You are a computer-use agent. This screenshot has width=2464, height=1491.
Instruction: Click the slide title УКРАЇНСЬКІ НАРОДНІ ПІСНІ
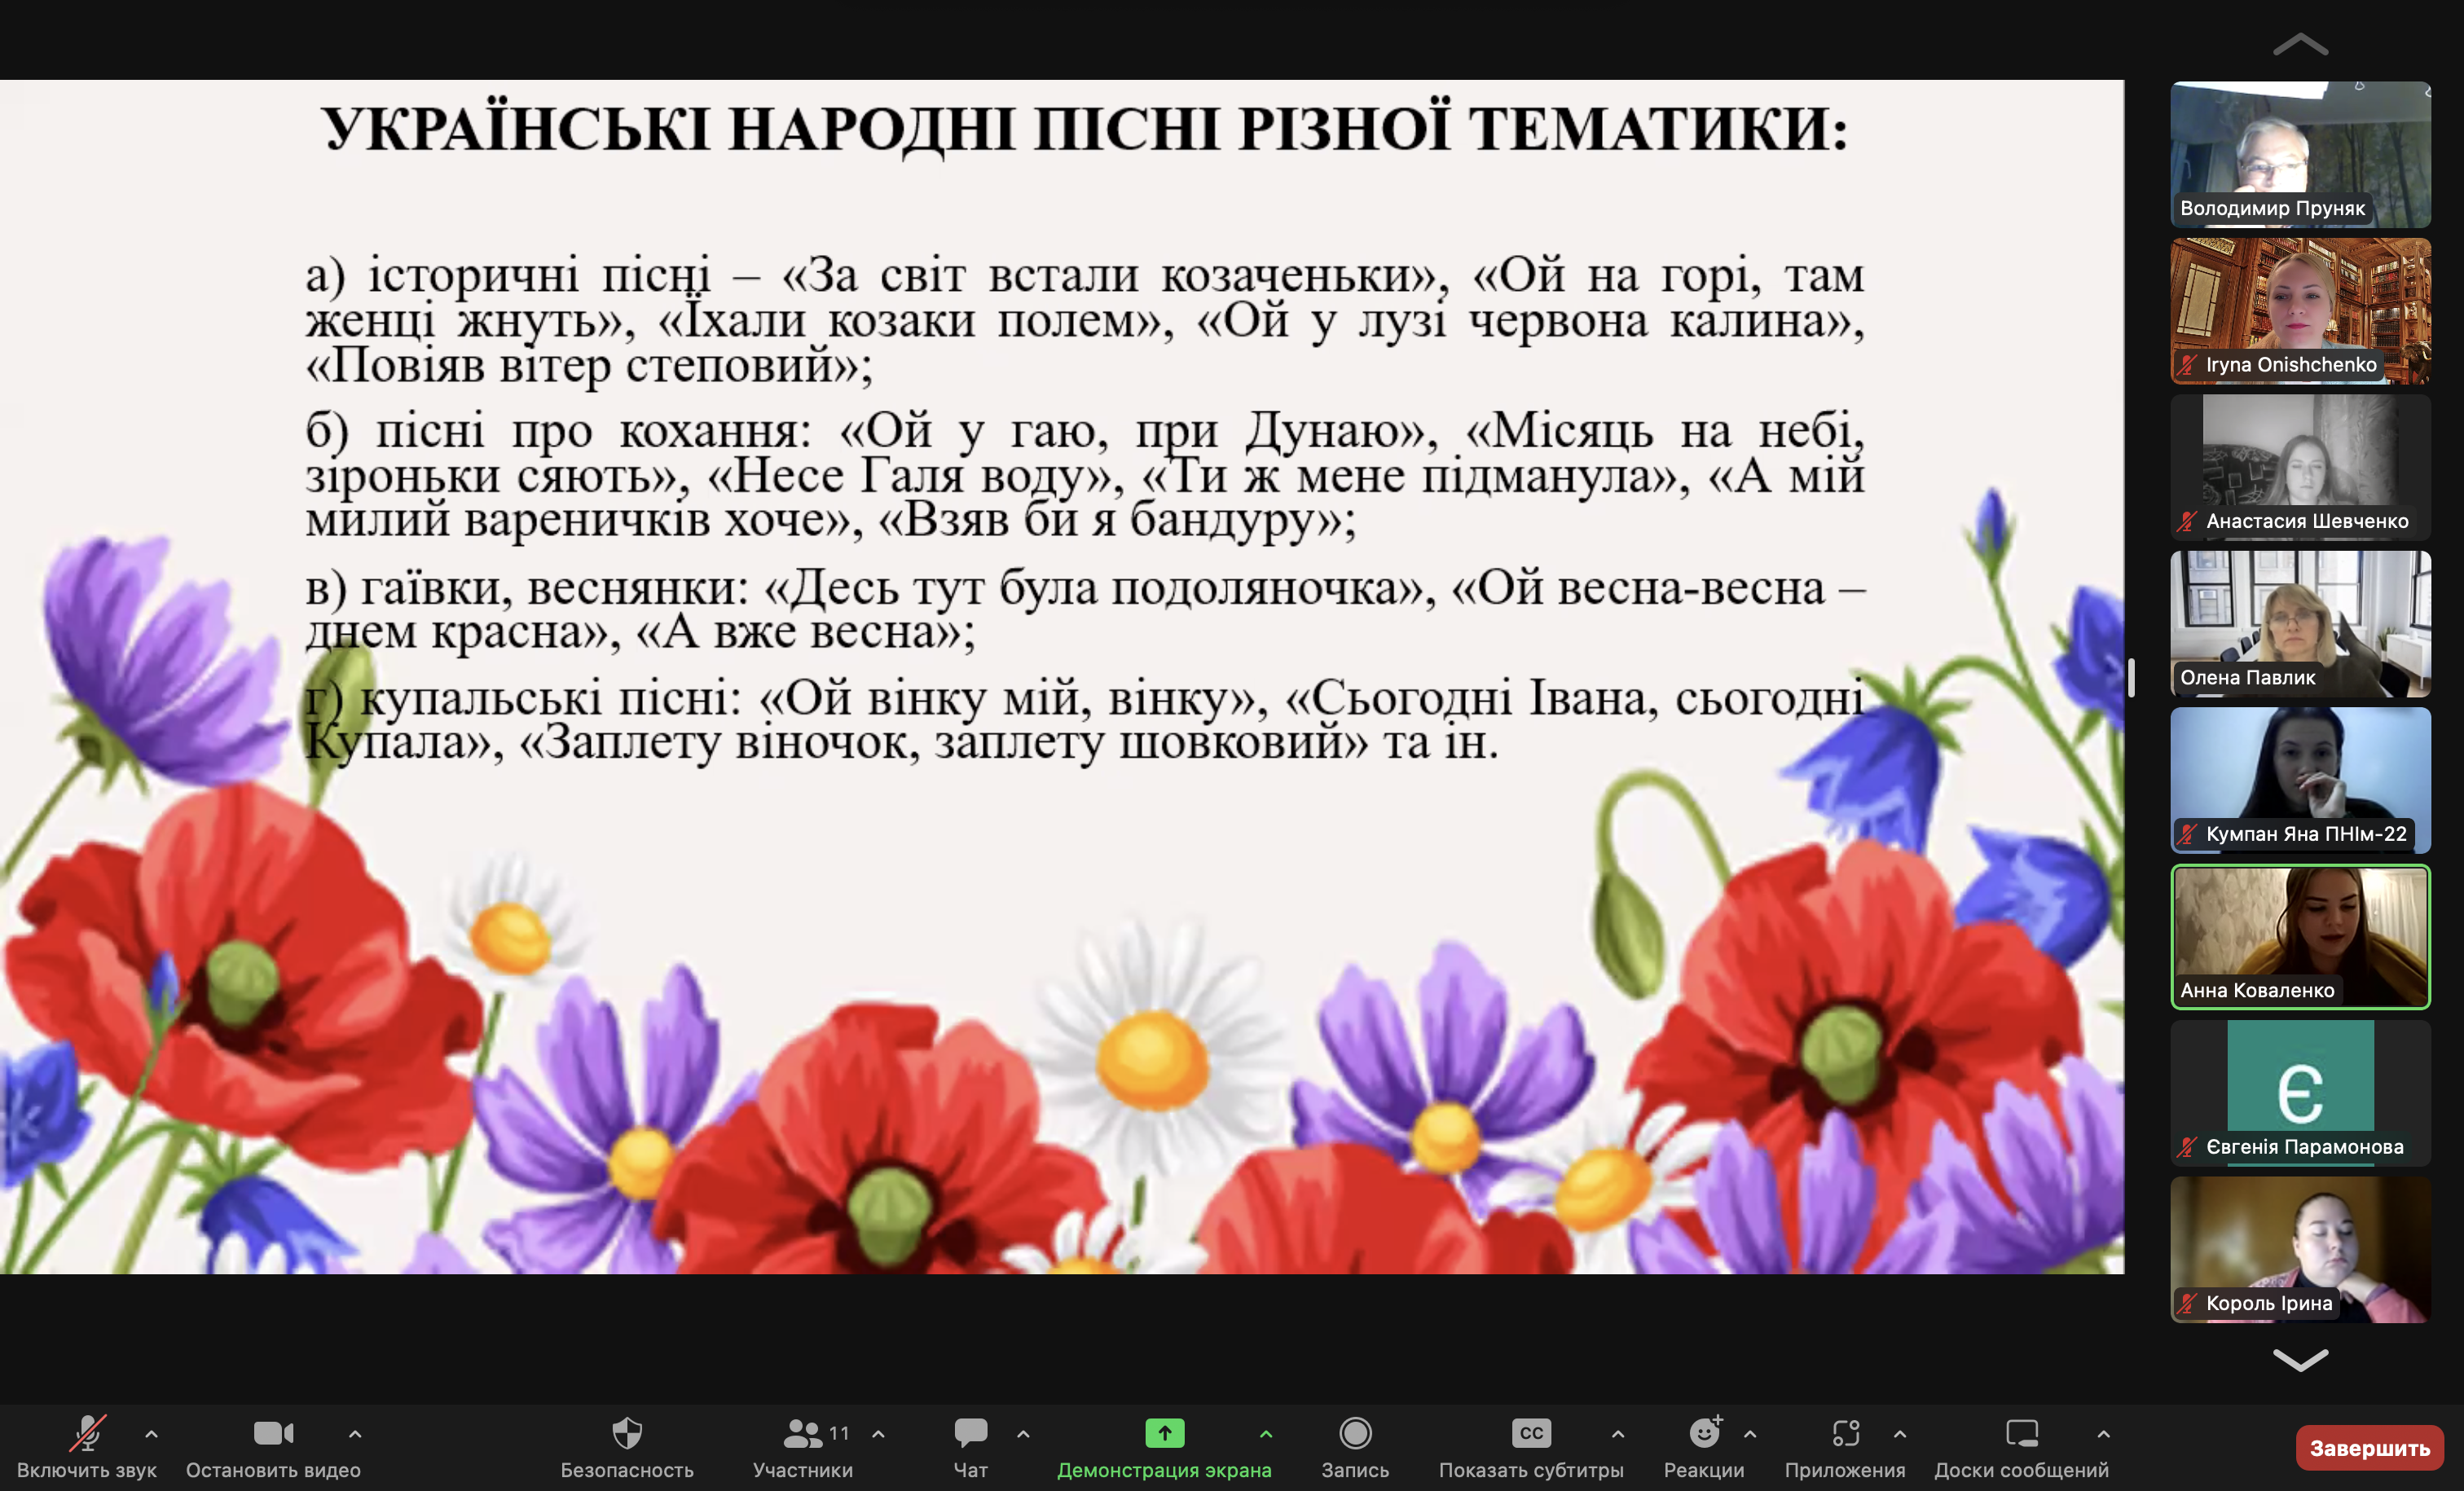point(1085,131)
